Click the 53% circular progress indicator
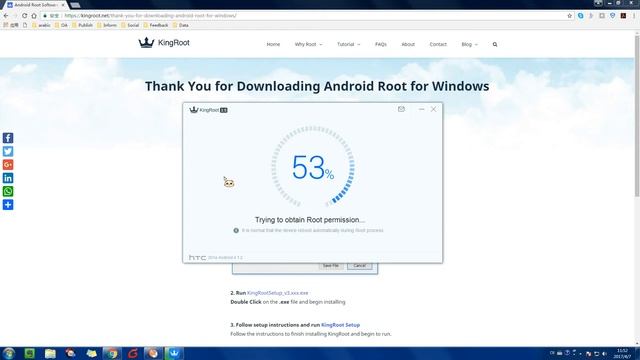 click(313, 167)
